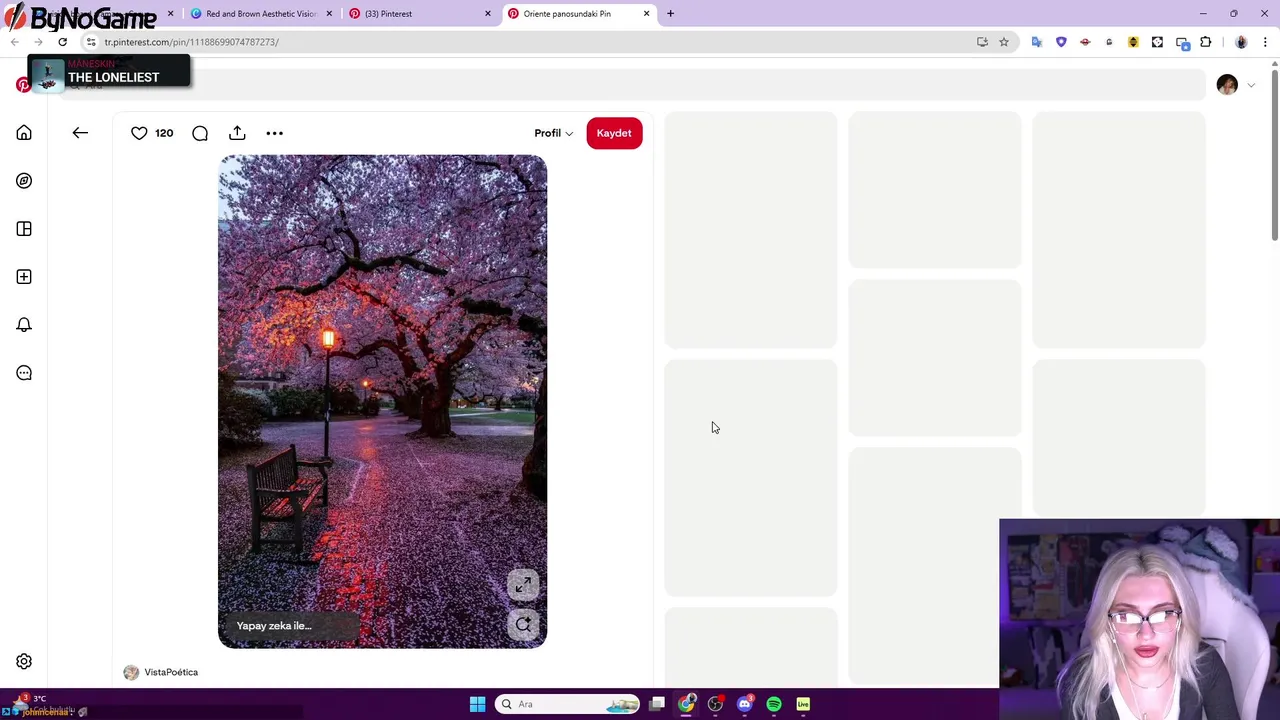Open the settings gear in Pinterest sidebar
The height and width of the screenshot is (720, 1280).
click(x=24, y=661)
